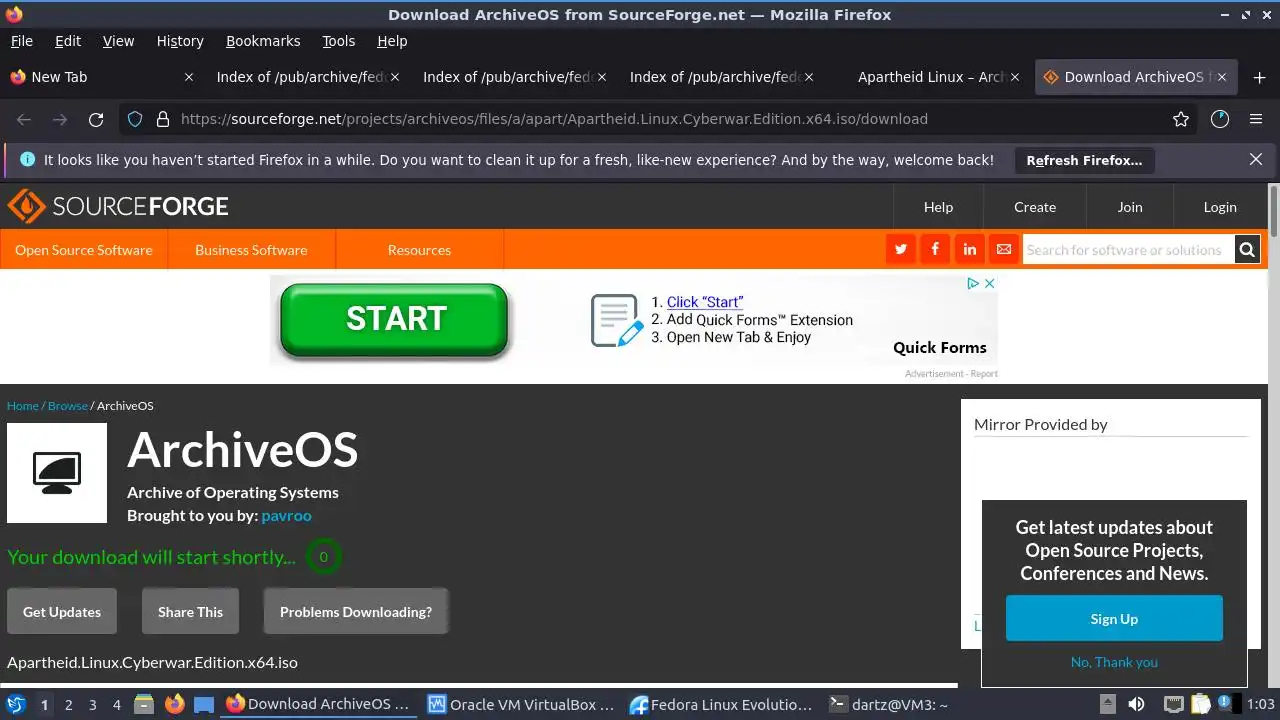This screenshot has height=720, width=1280.
Task: Click the Get Updates button
Action: point(62,612)
